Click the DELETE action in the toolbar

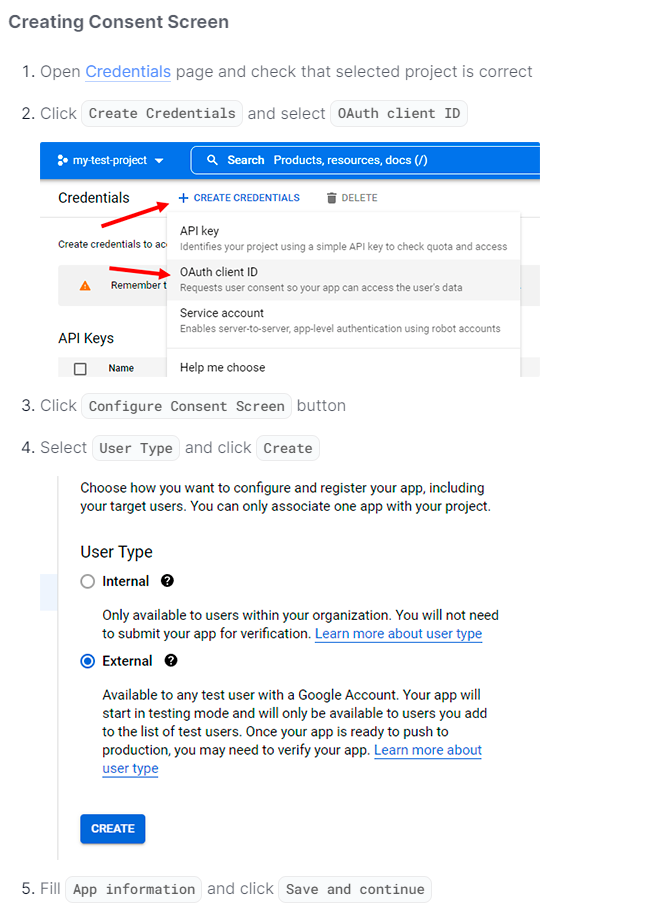pyautogui.click(x=361, y=198)
